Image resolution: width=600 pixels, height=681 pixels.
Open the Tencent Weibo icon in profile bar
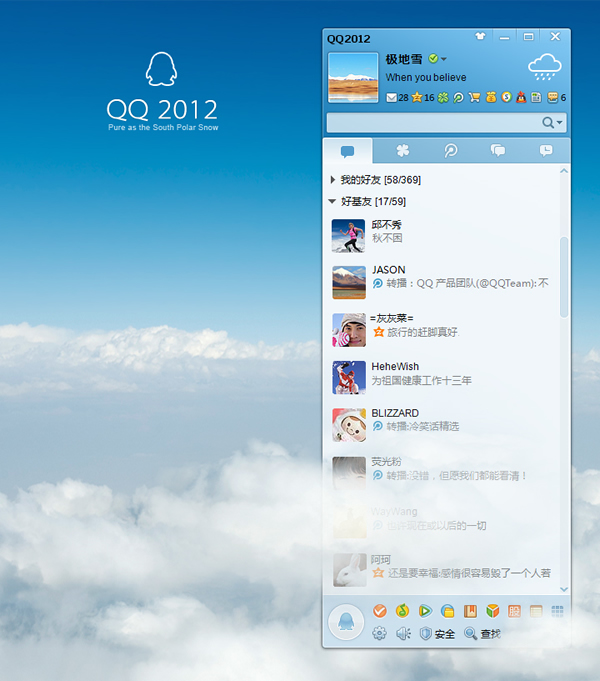[458, 97]
